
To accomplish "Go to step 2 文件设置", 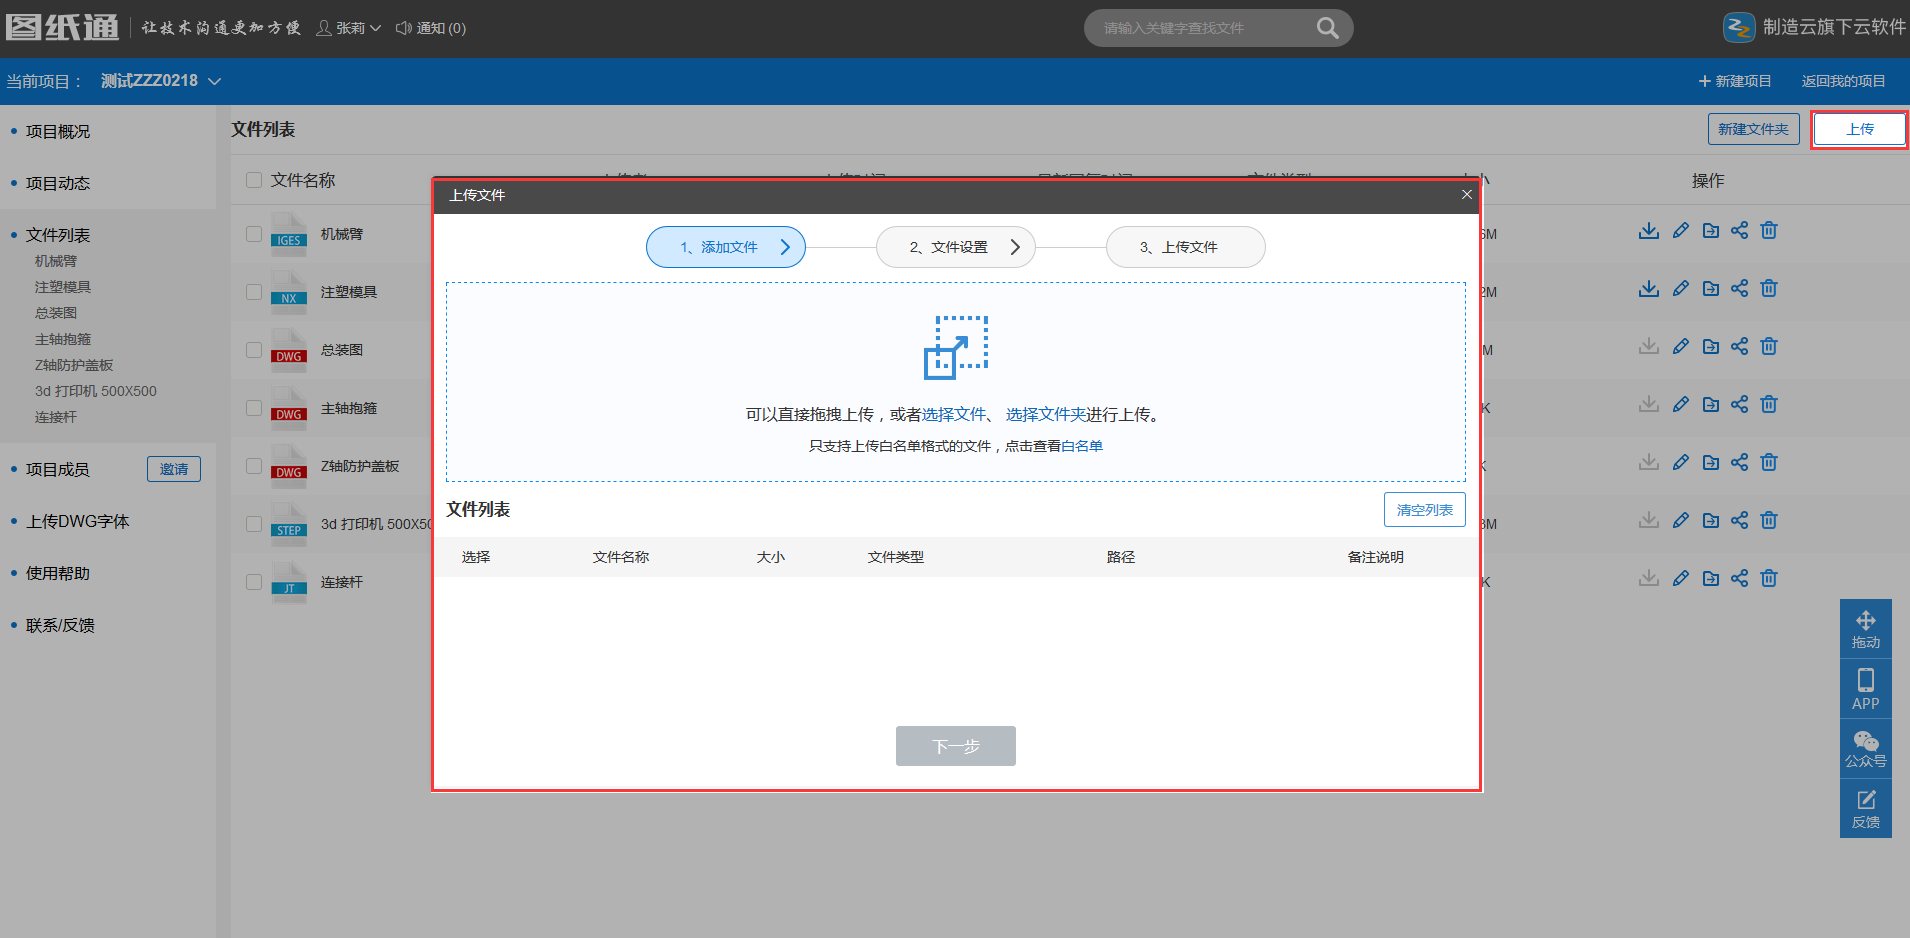I will (956, 247).
